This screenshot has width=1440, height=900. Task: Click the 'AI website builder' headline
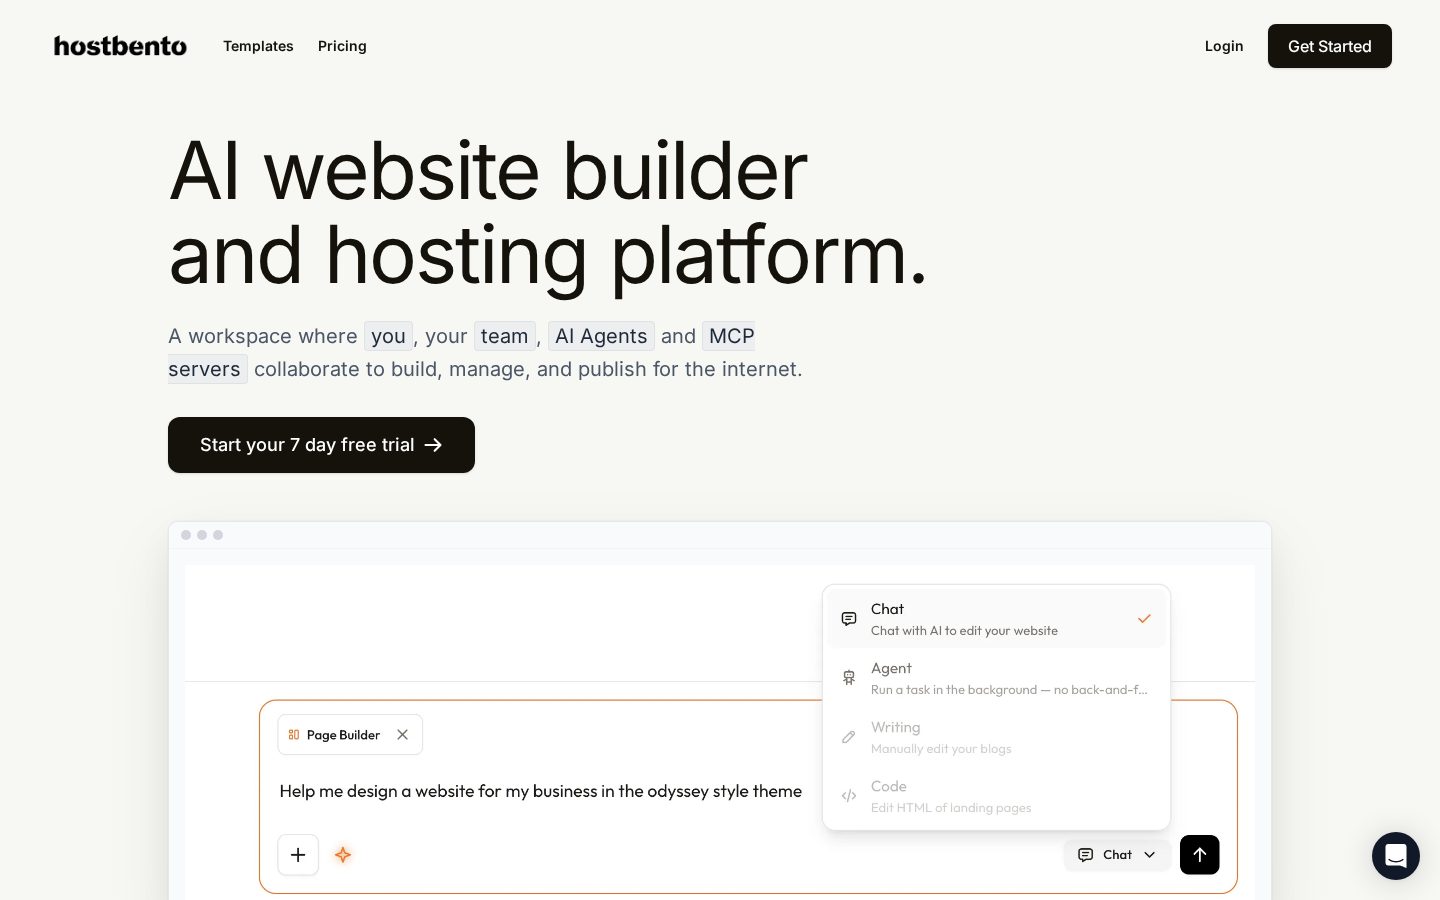point(488,171)
